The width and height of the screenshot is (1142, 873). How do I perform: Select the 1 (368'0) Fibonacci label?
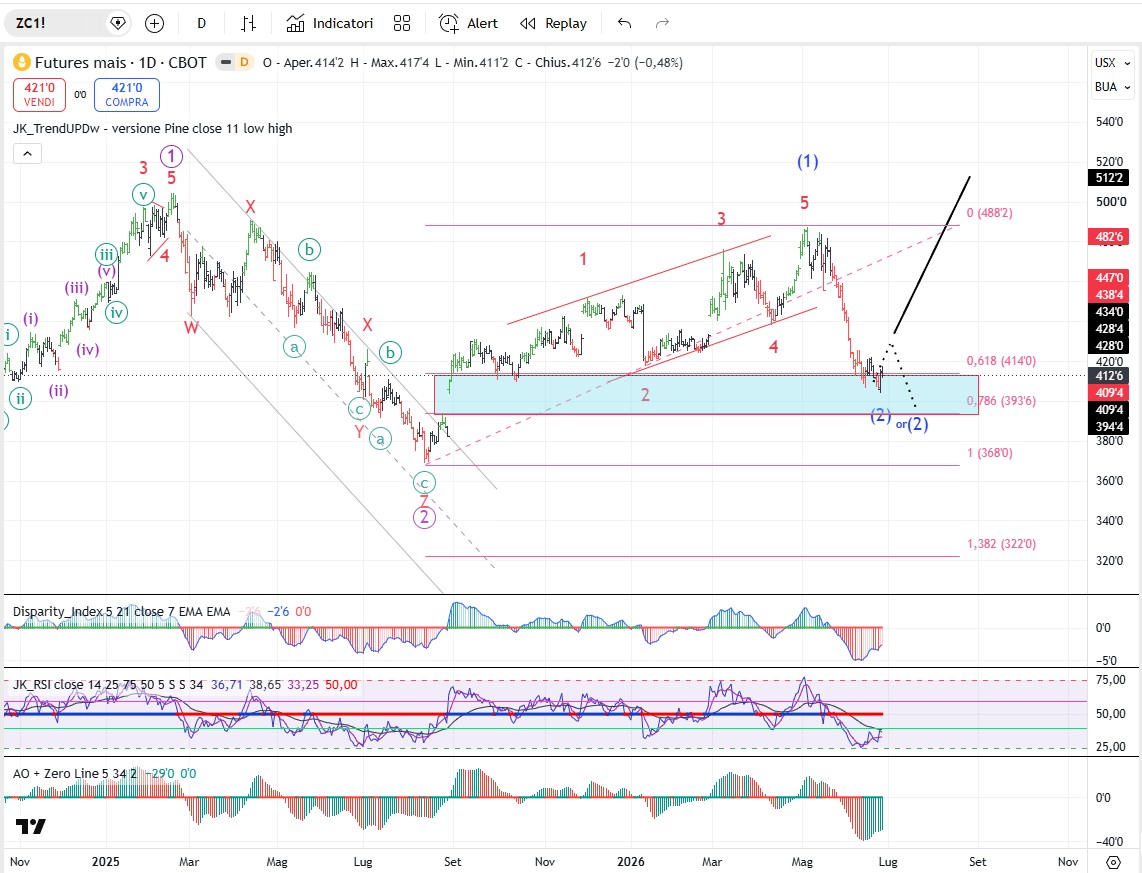pyautogui.click(x=989, y=453)
